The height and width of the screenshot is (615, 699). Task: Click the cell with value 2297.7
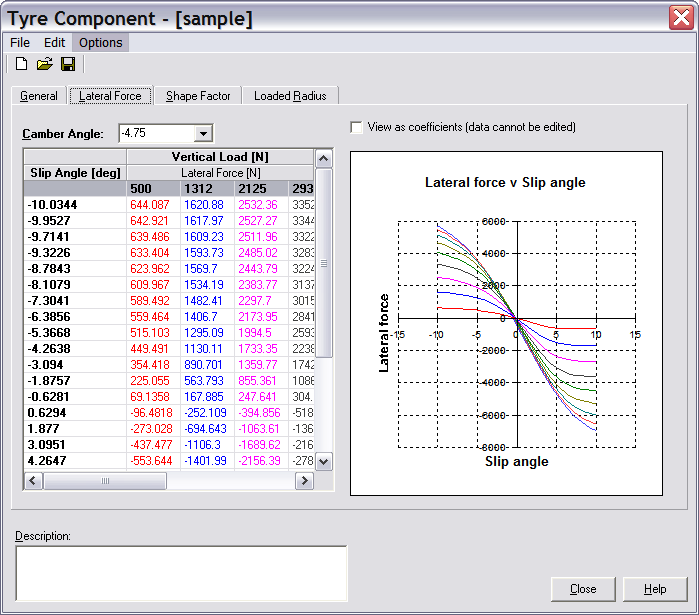pyautogui.click(x=261, y=301)
